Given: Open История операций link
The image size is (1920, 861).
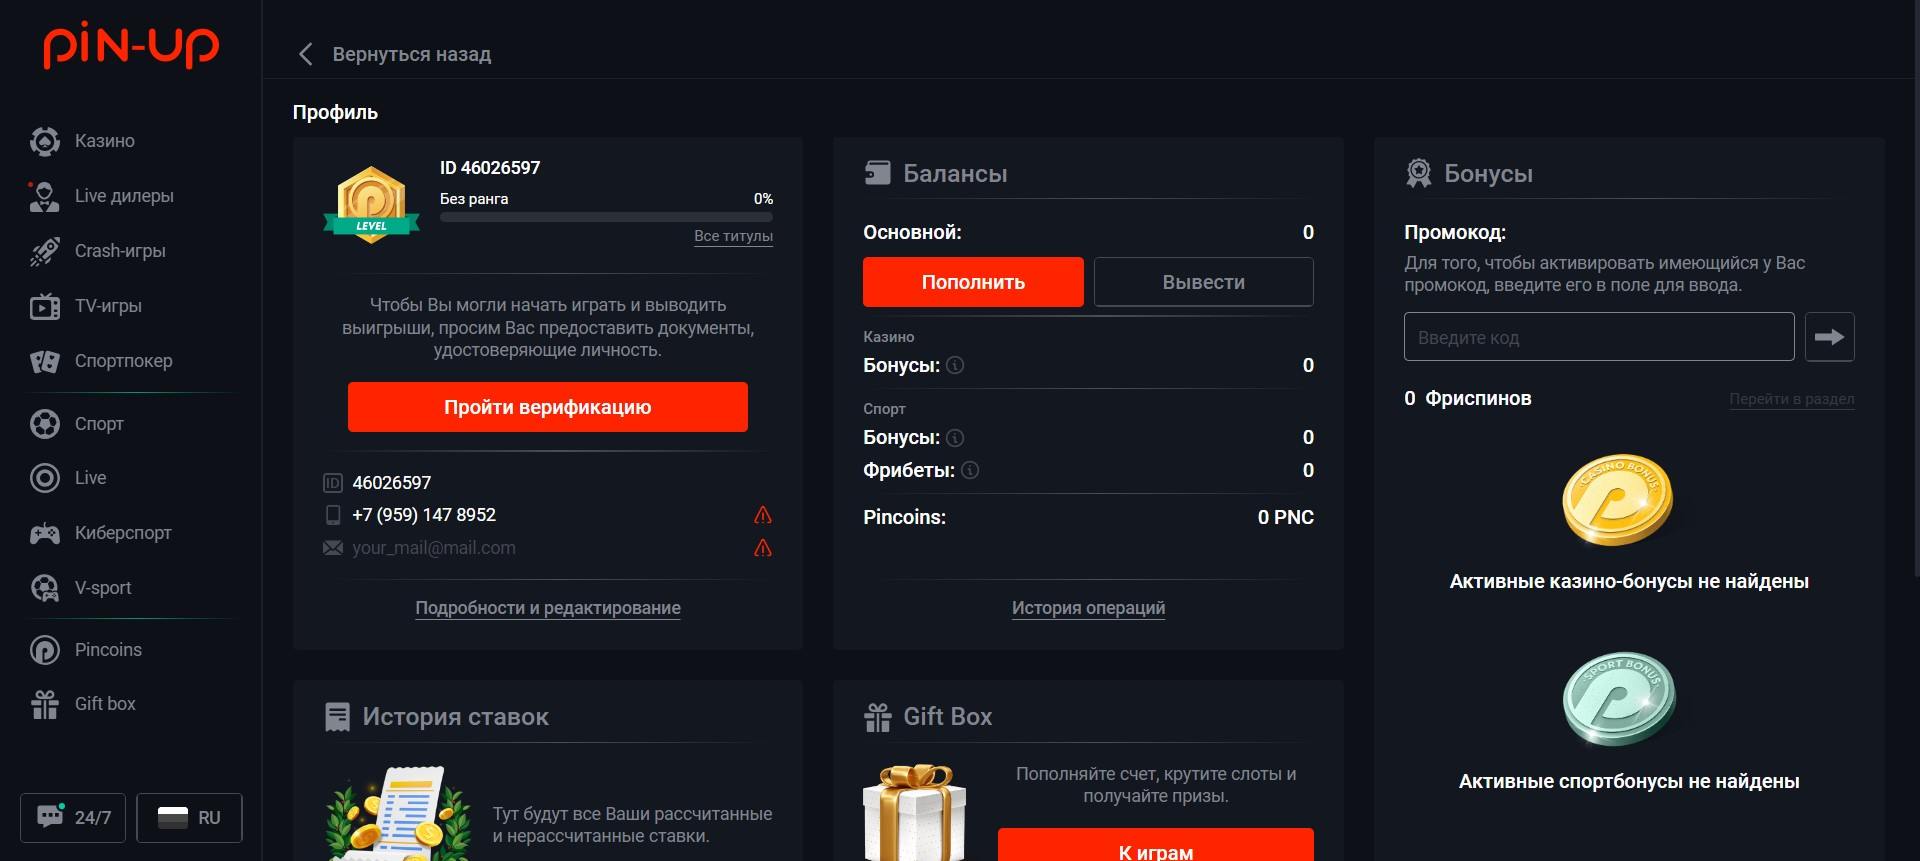Looking at the screenshot, I should (1088, 608).
